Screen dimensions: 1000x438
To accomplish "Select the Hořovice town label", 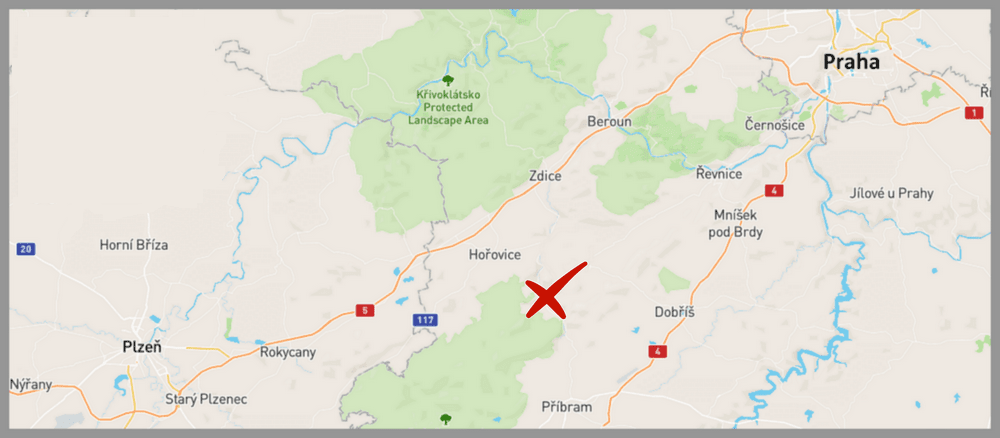I will pyautogui.click(x=495, y=255).
